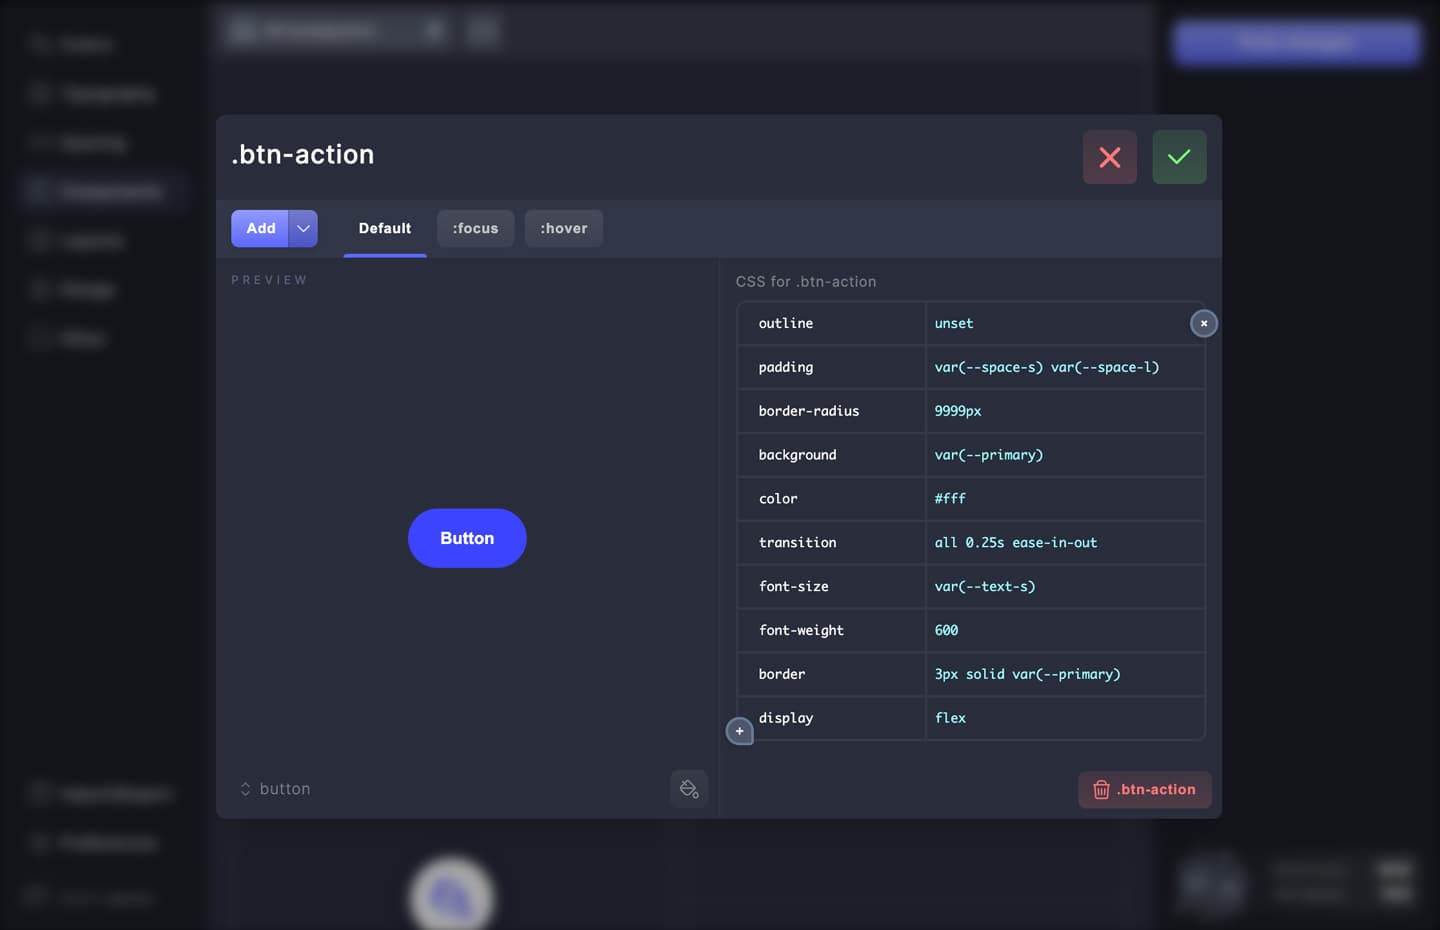Delete the .btn-action class
The width and height of the screenshot is (1440, 930).
click(1144, 789)
